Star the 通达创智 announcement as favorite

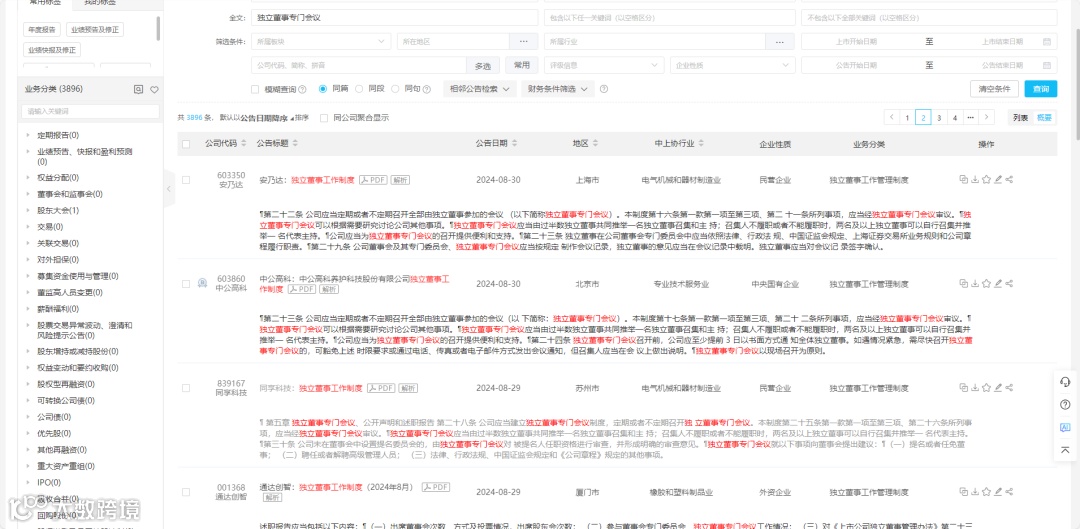click(x=986, y=492)
